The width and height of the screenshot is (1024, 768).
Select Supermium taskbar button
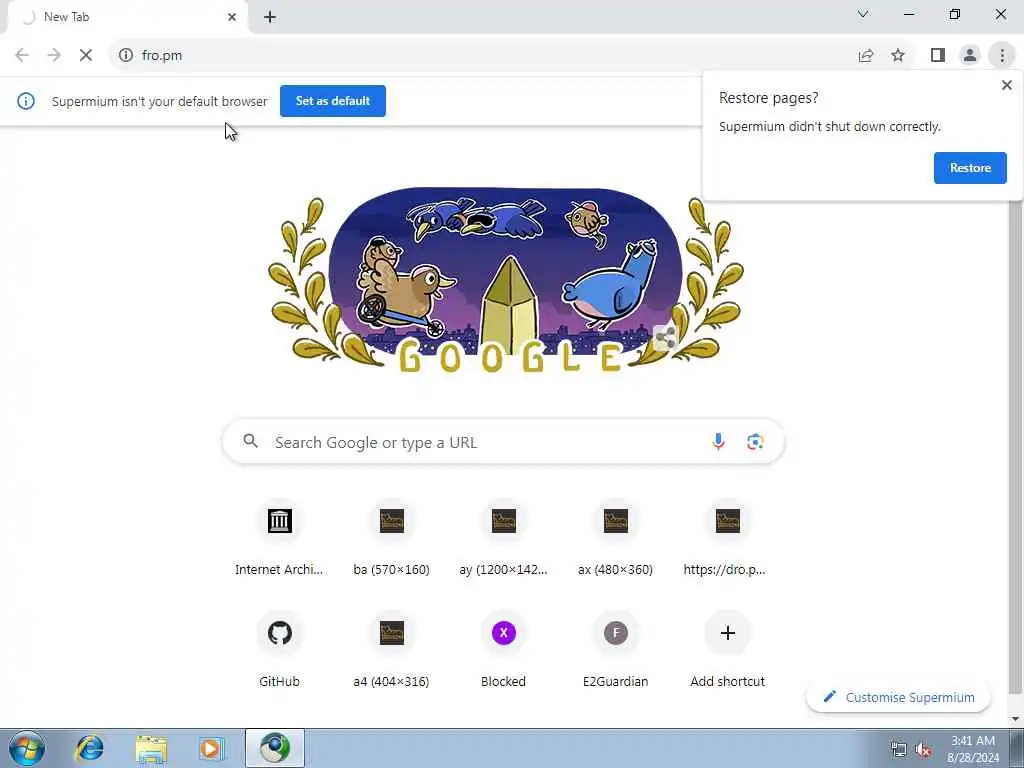pos(275,748)
